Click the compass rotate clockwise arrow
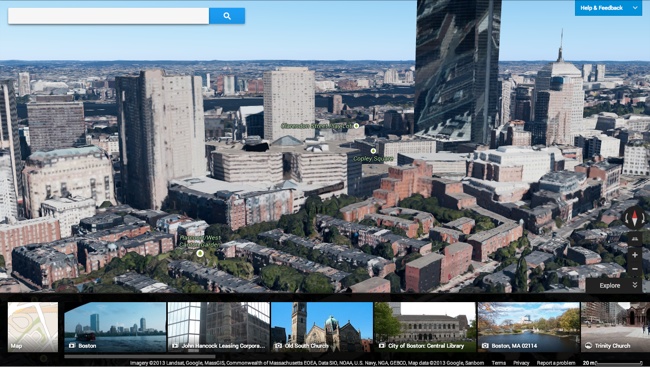The width and height of the screenshot is (650, 367). pos(643,219)
